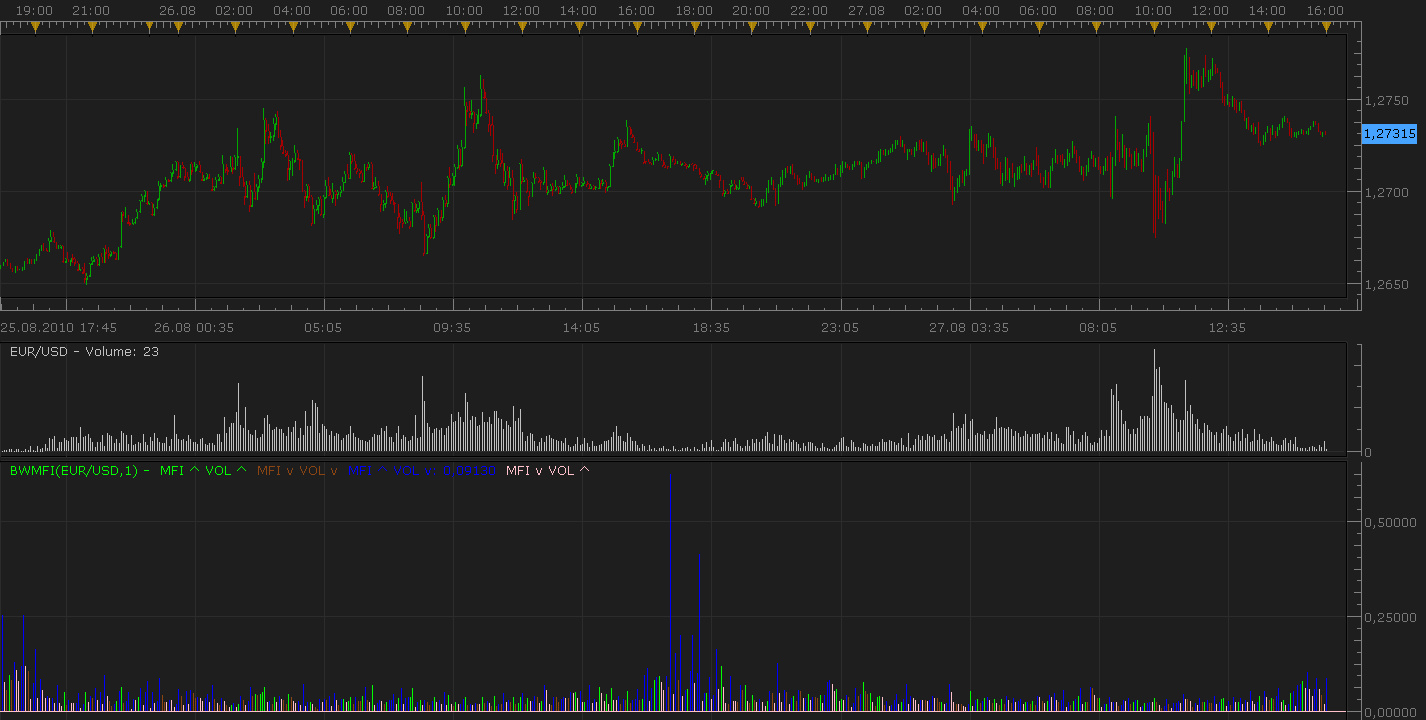Click the current price tag 1,27315
1426x720 pixels.
[1390, 133]
